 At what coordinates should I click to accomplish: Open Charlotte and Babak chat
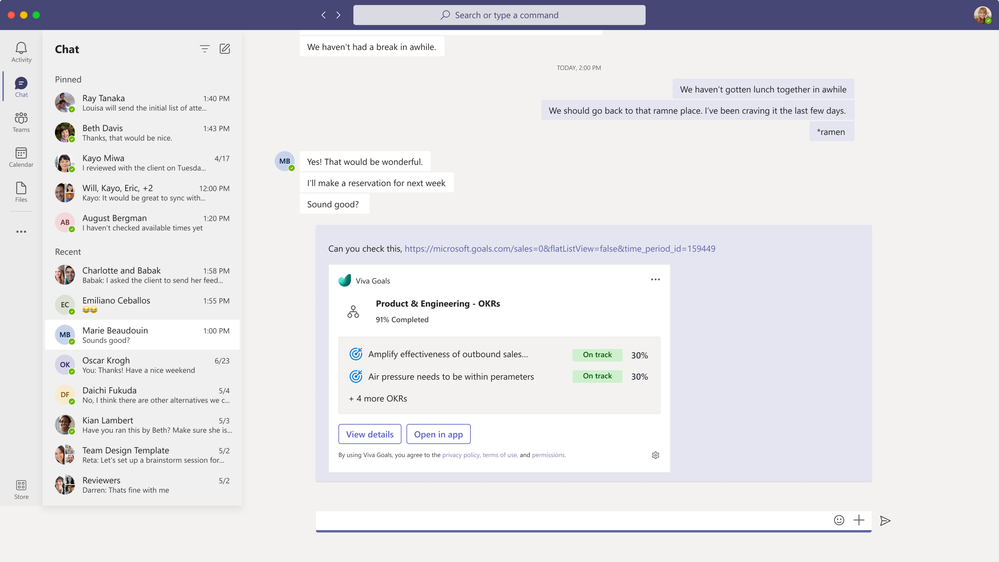[142, 275]
